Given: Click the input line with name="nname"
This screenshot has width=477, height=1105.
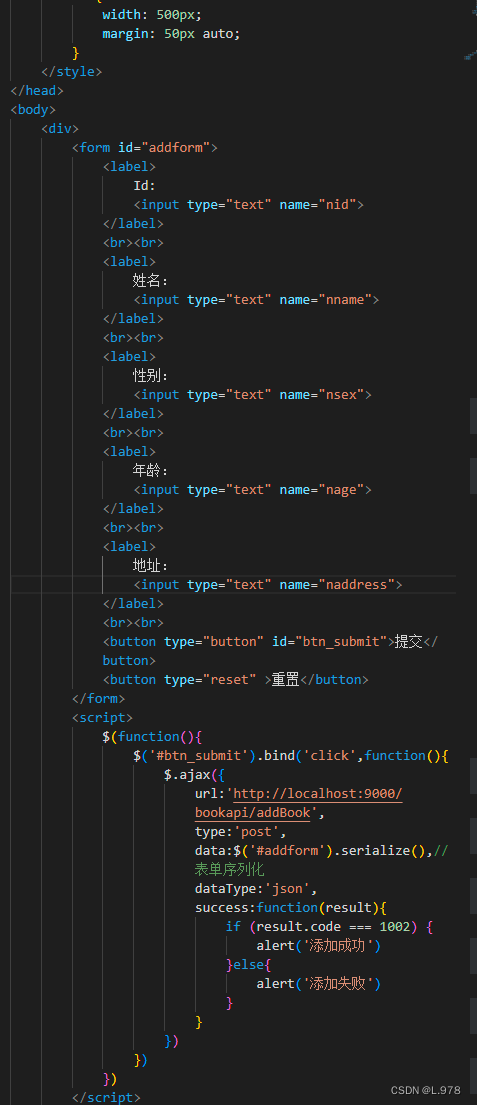Looking at the screenshot, I should (256, 300).
